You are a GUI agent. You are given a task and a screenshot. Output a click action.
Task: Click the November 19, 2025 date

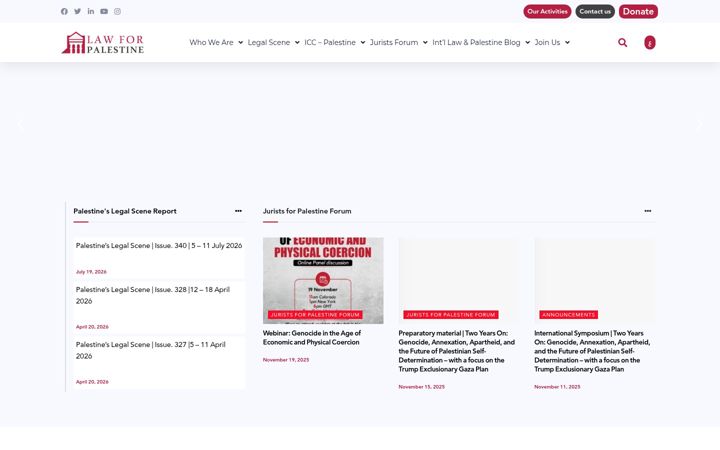pyautogui.click(x=286, y=360)
